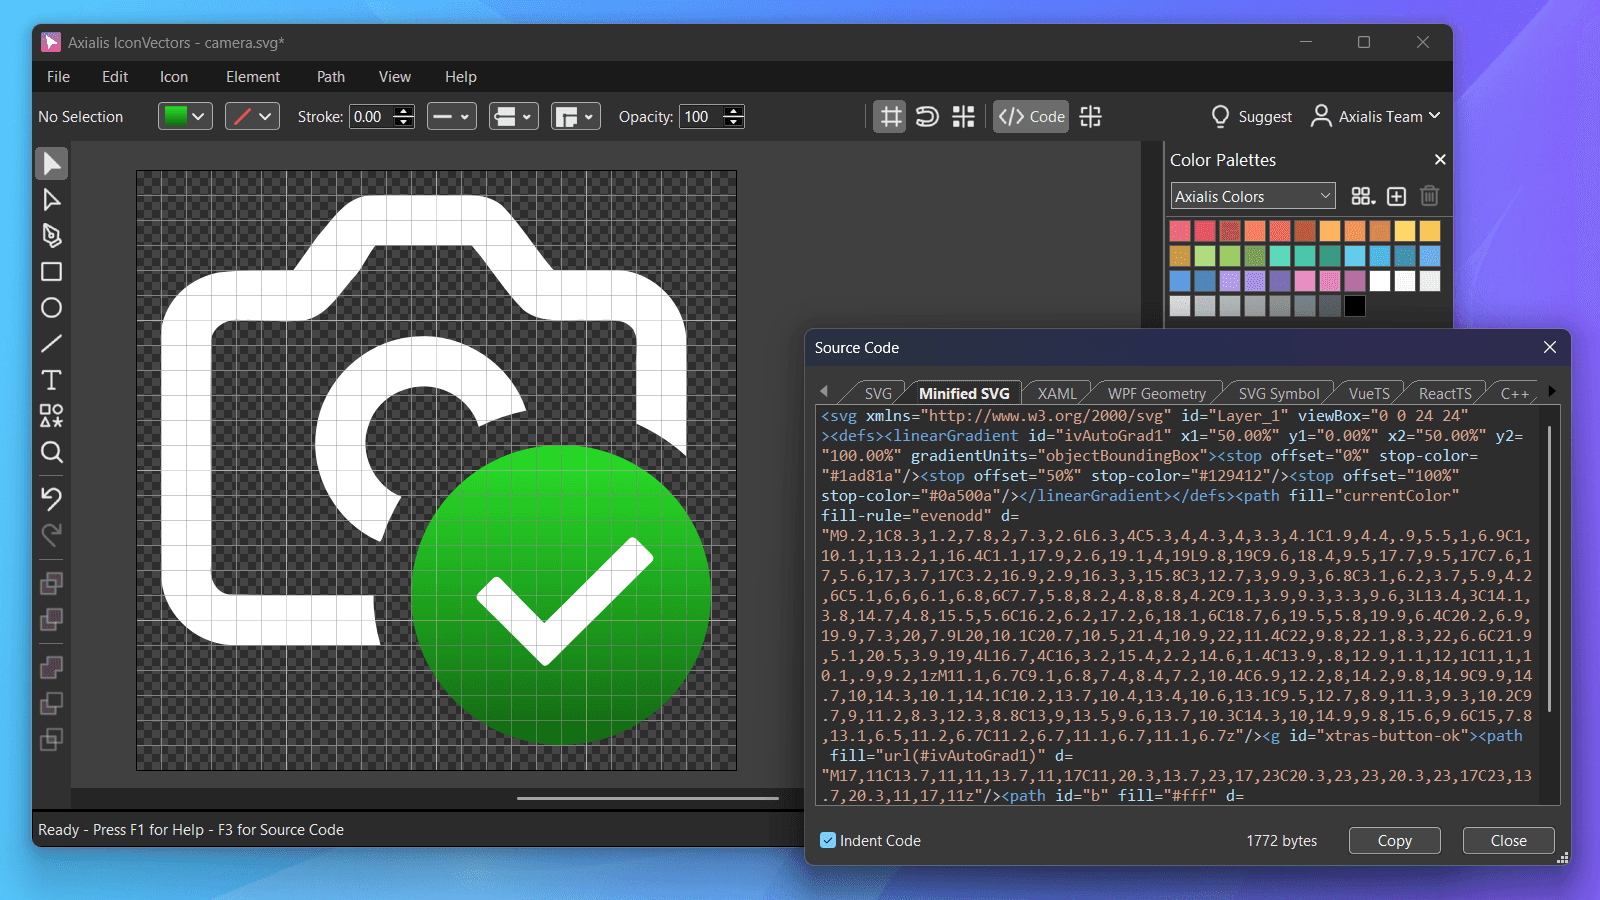Click the last path combine operation icon
This screenshot has width=1600, height=900.
tap(52, 740)
